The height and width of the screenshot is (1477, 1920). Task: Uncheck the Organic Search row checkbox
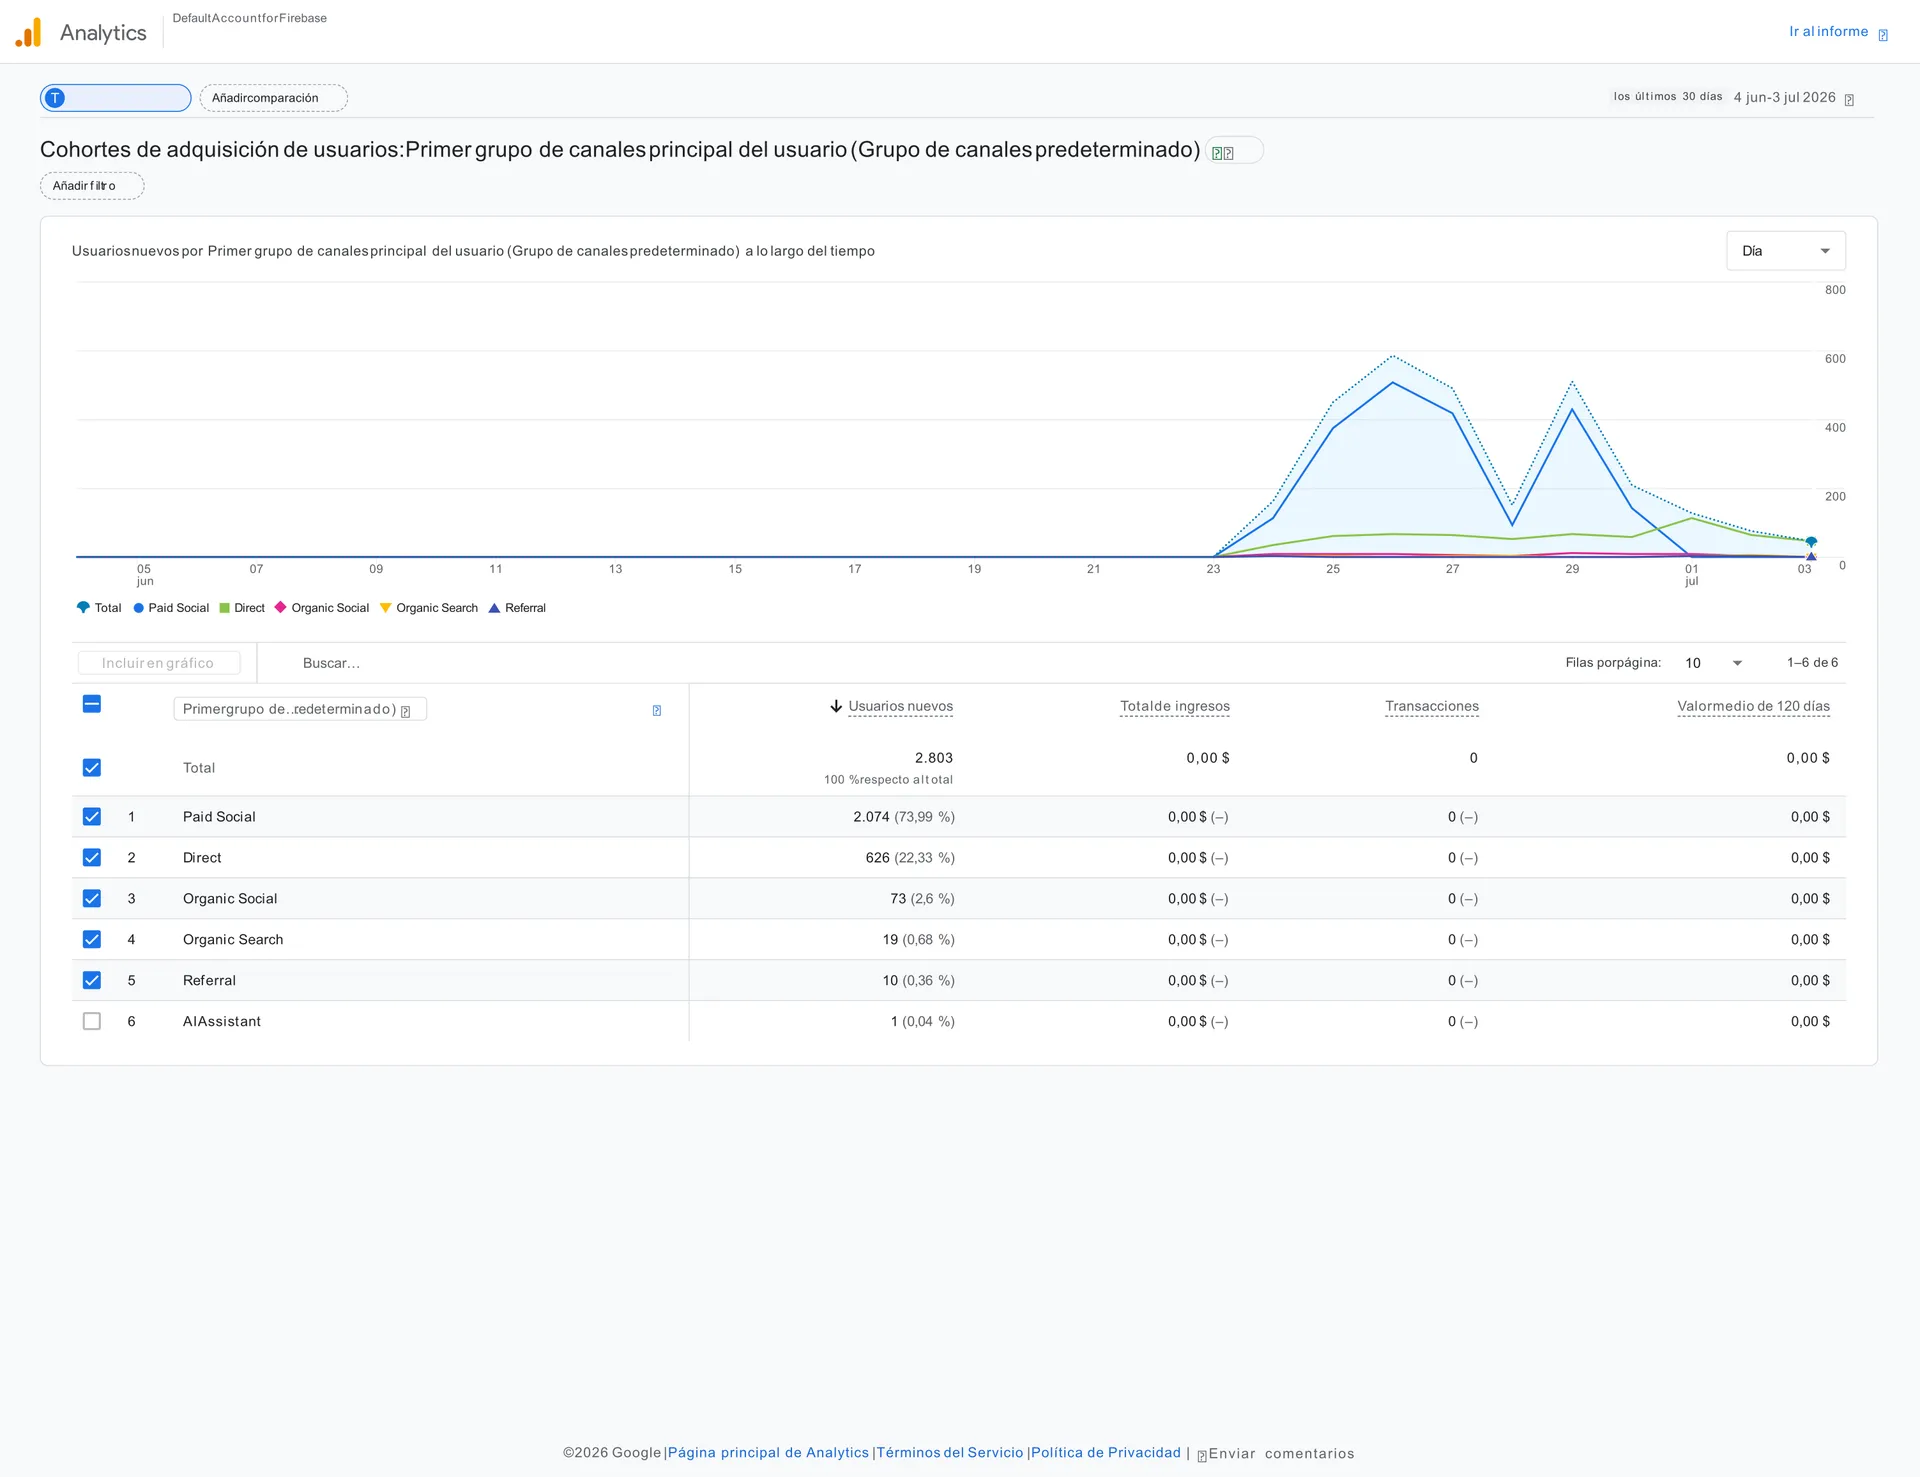(x=92, y=940)
